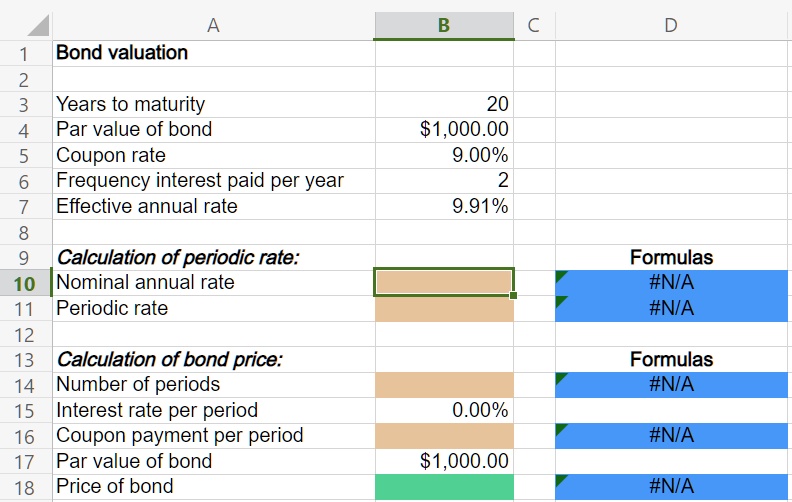Select column D header

[671, 25]
